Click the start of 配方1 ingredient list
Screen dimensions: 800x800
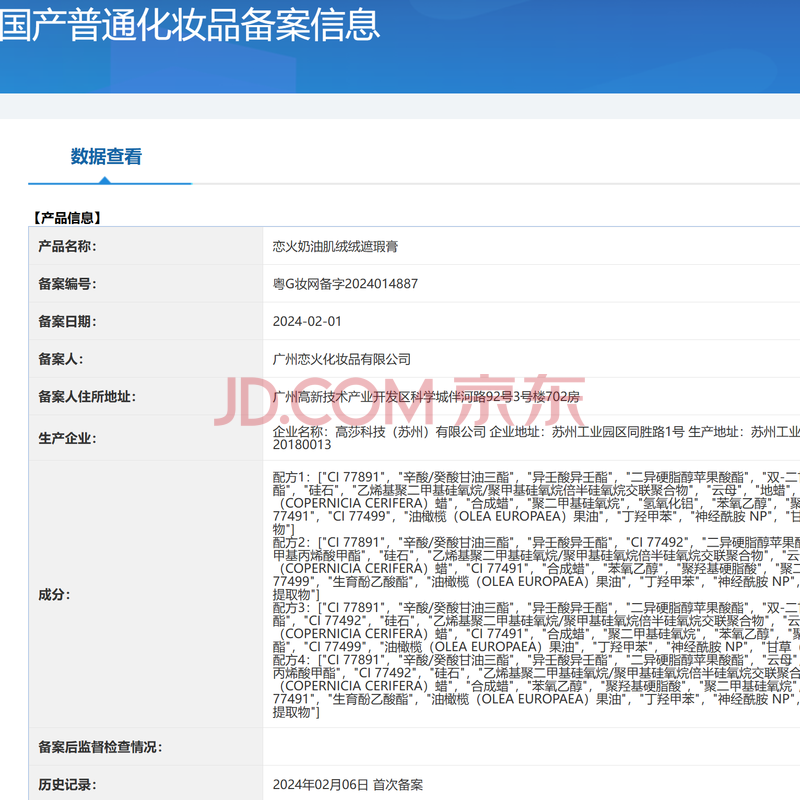[x=292, y=475]
